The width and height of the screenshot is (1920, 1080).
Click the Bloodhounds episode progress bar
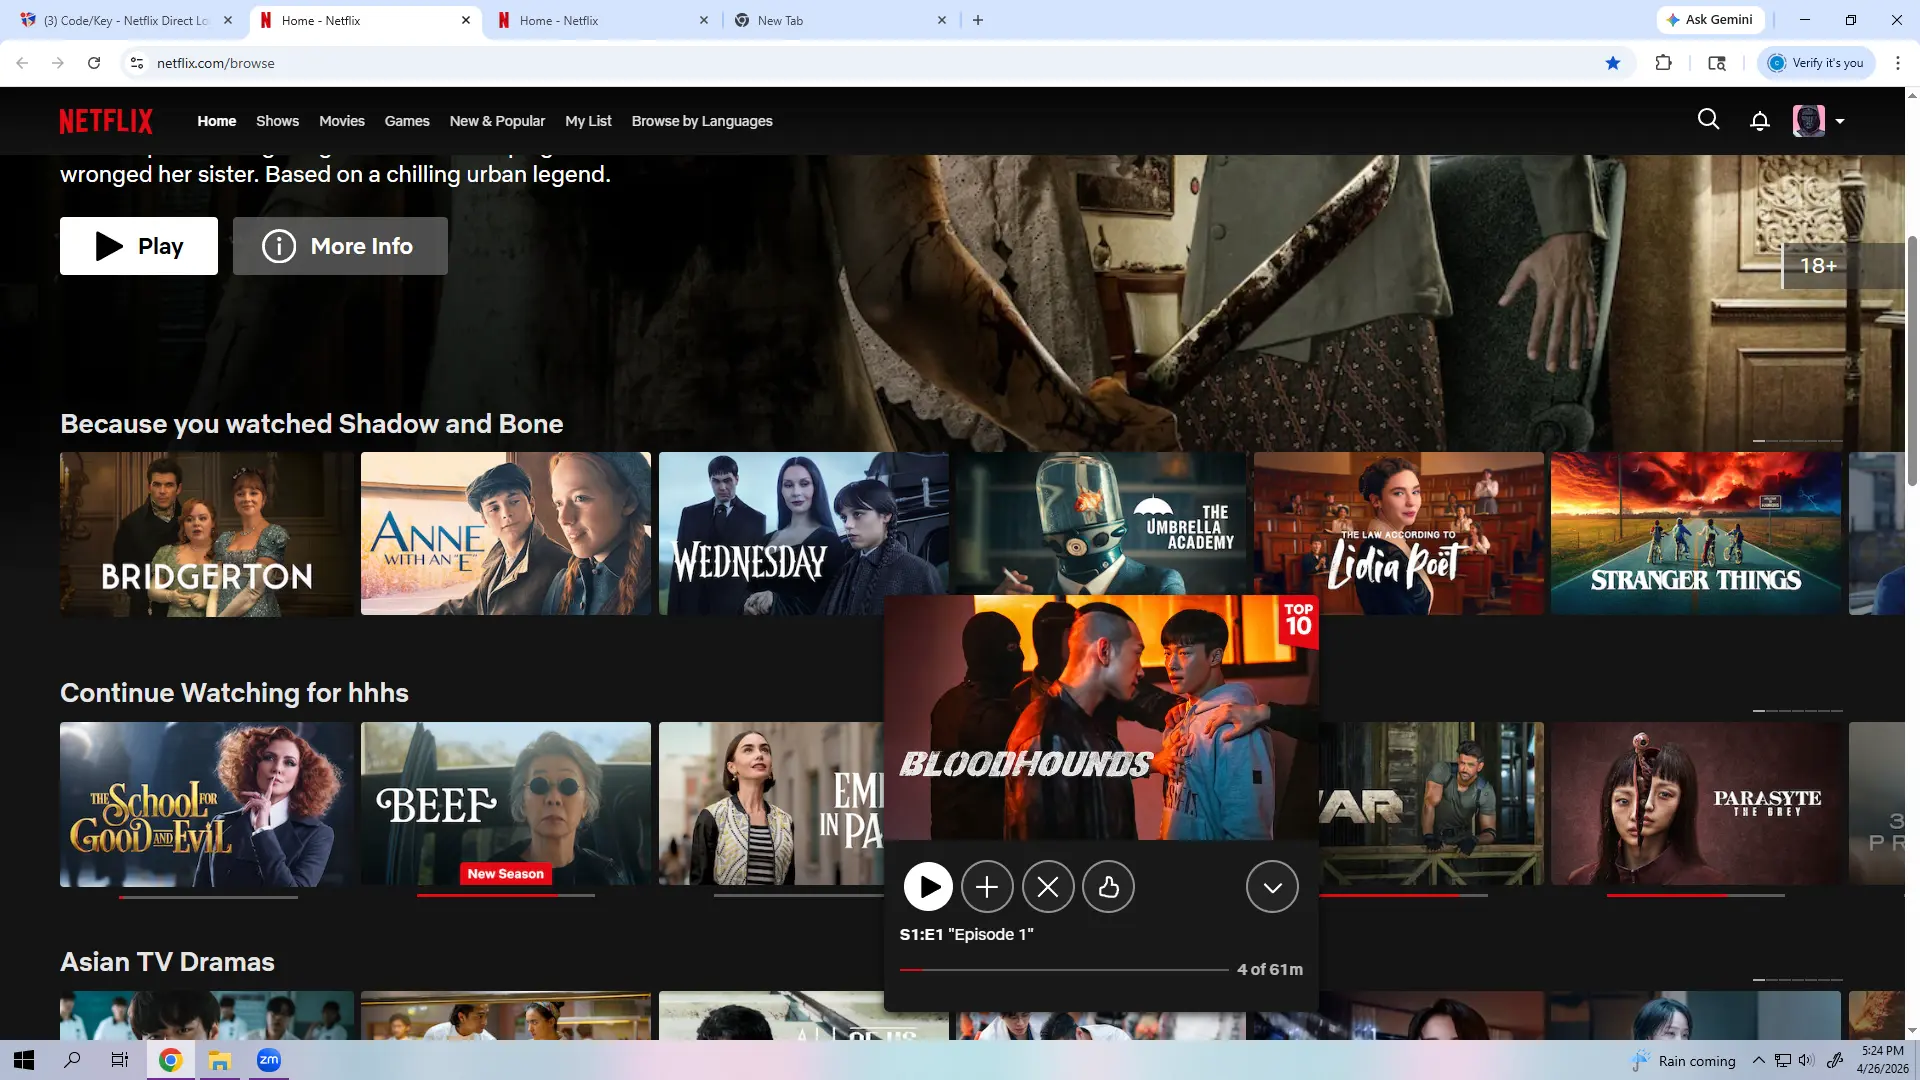(x=1064, y=970)
